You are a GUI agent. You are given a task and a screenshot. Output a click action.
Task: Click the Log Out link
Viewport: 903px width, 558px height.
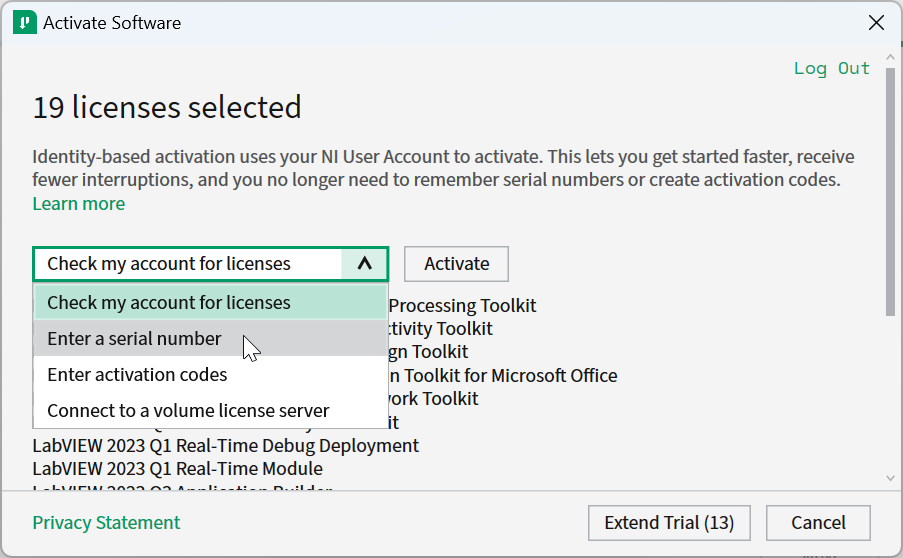832,68
